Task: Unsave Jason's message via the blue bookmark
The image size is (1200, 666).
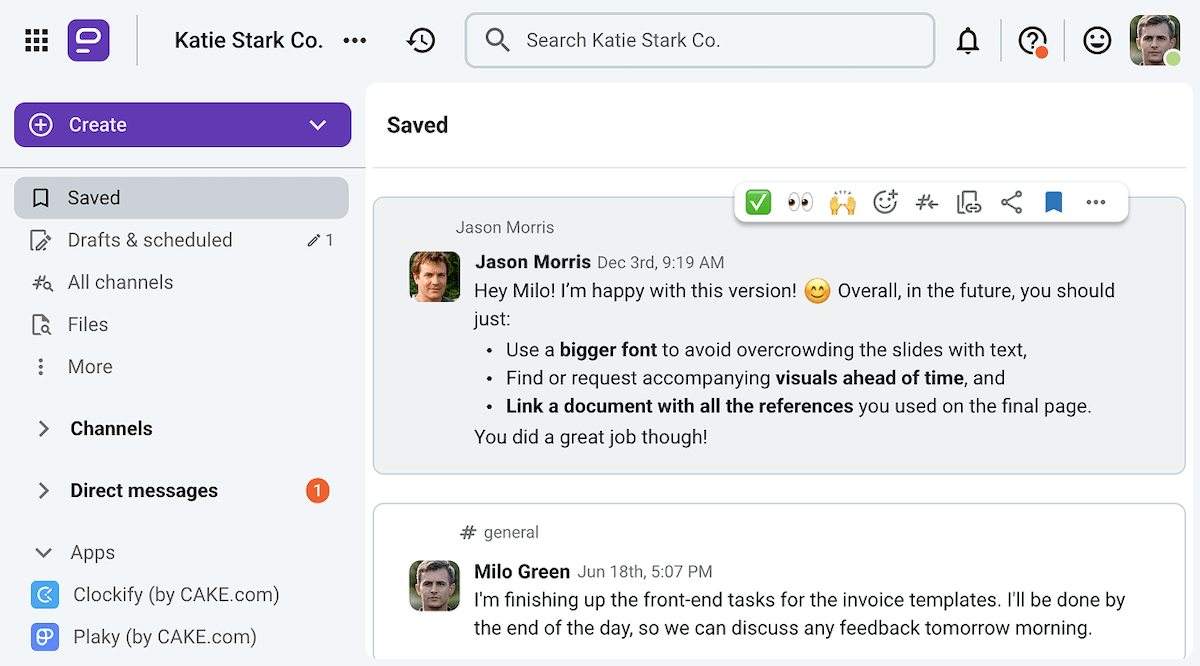Action: 1053,201
